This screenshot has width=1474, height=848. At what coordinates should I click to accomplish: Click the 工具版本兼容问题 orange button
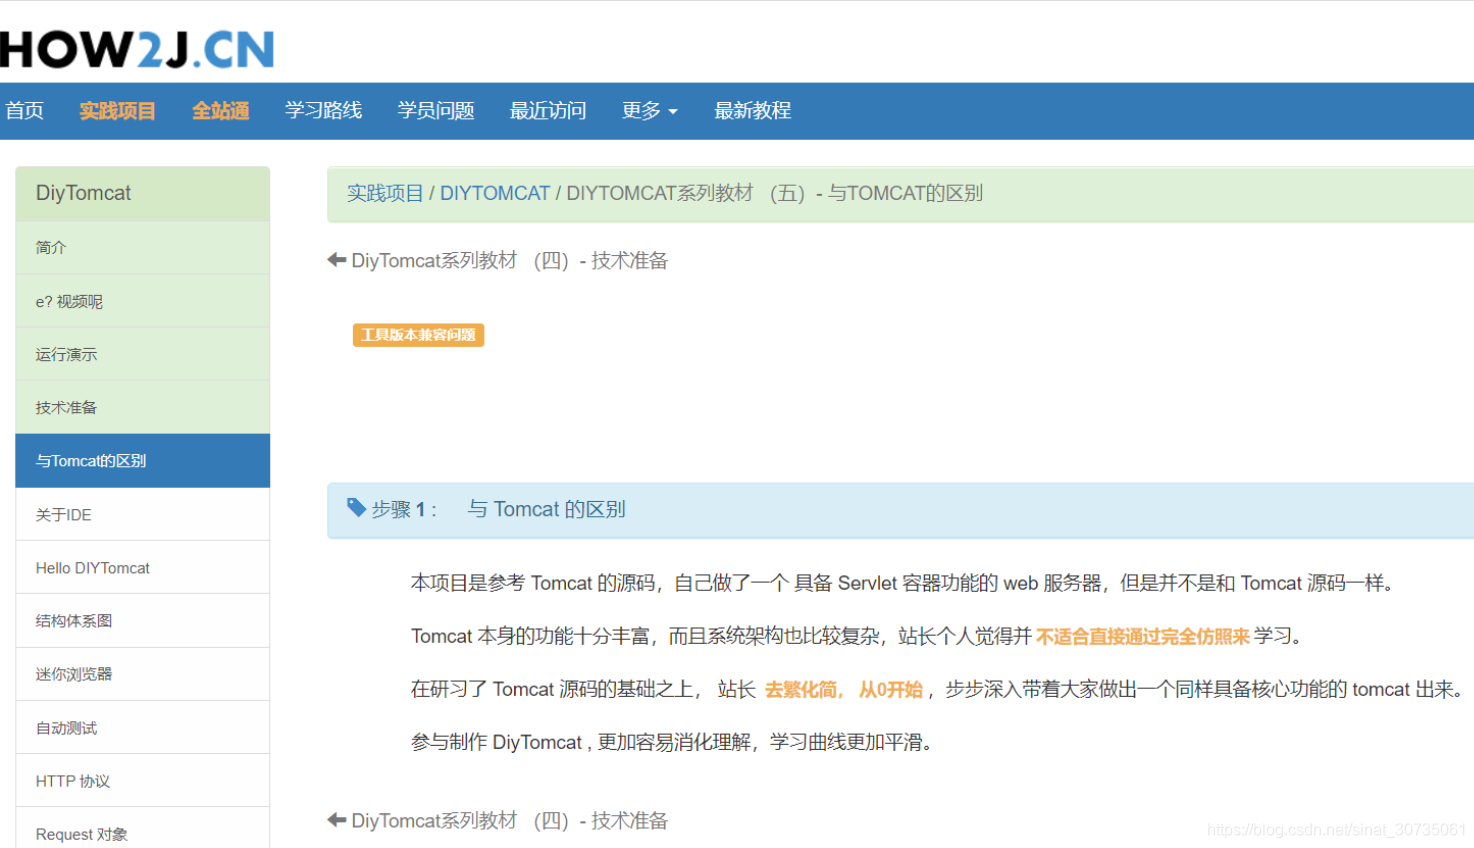[x=418, y=335]
